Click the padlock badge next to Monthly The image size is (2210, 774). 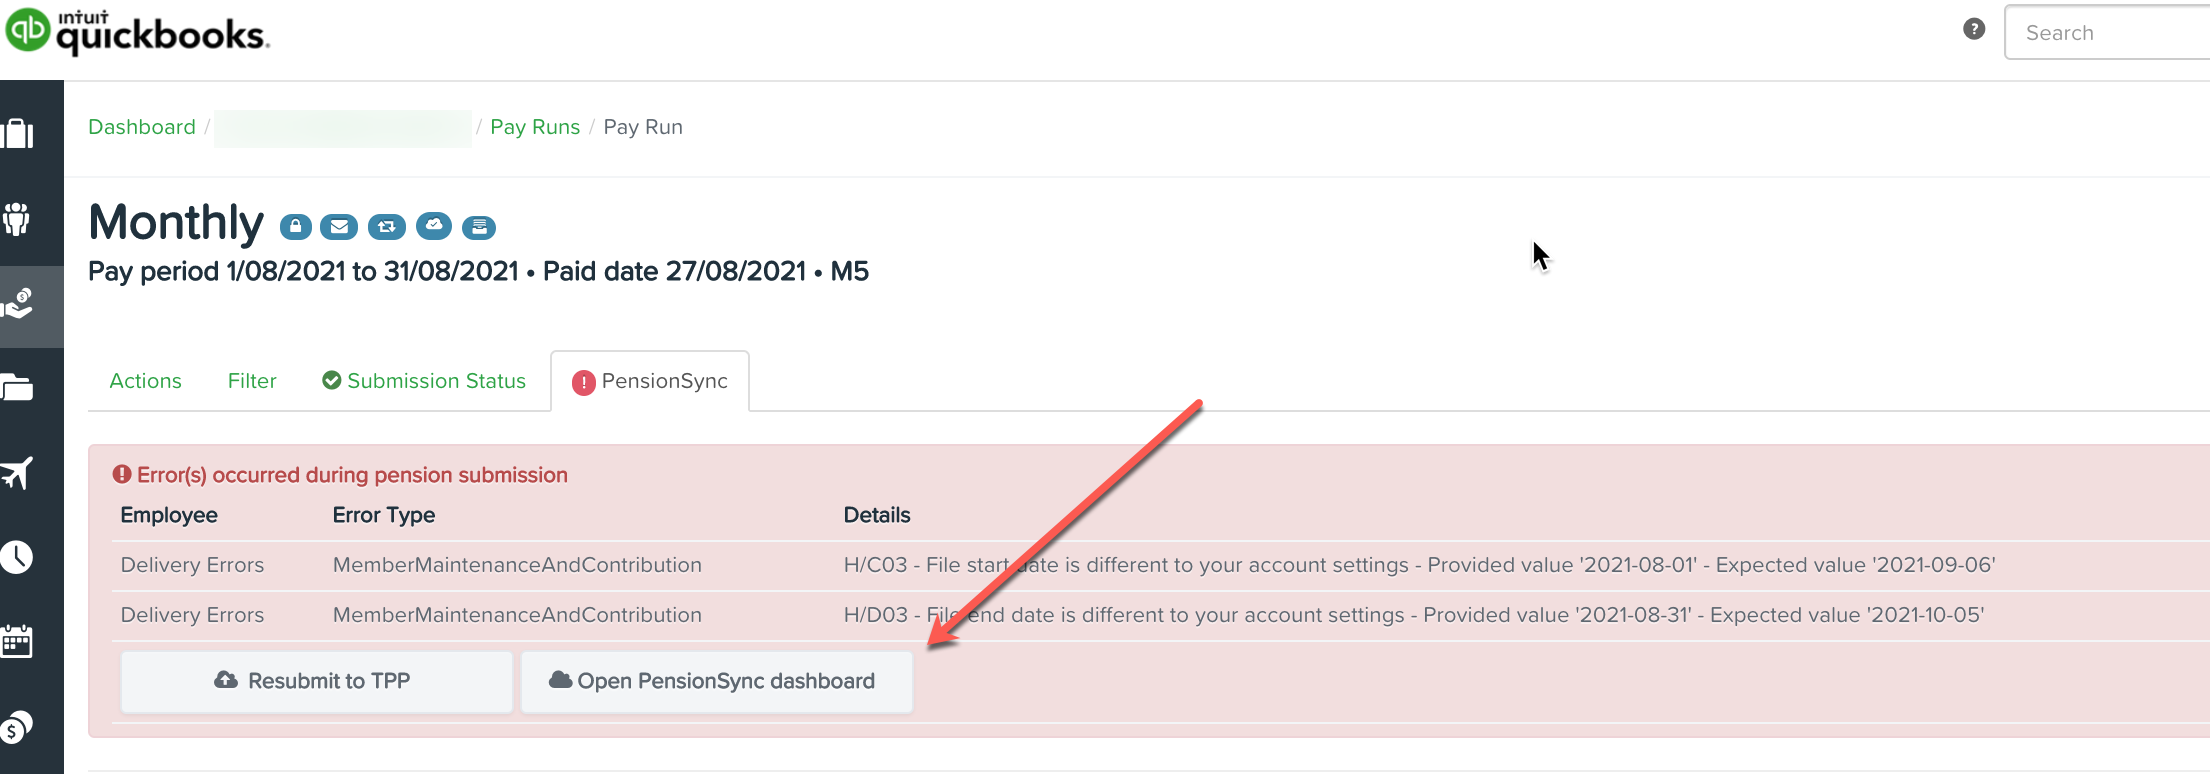(295, 227)
